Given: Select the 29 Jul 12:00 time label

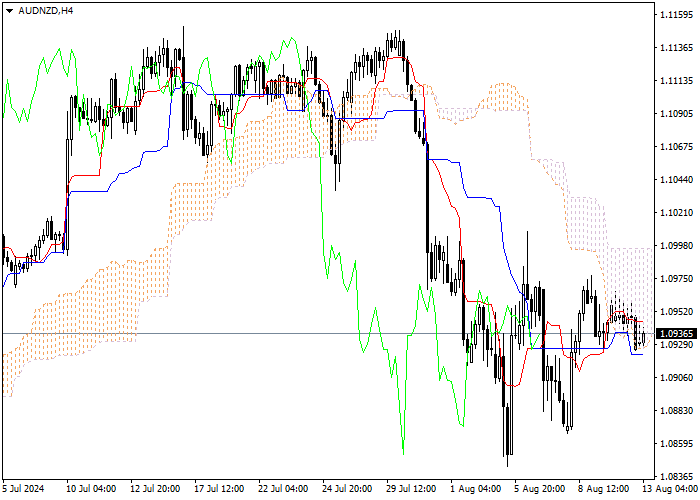Looking at the screenshot, I should (411, 489).
